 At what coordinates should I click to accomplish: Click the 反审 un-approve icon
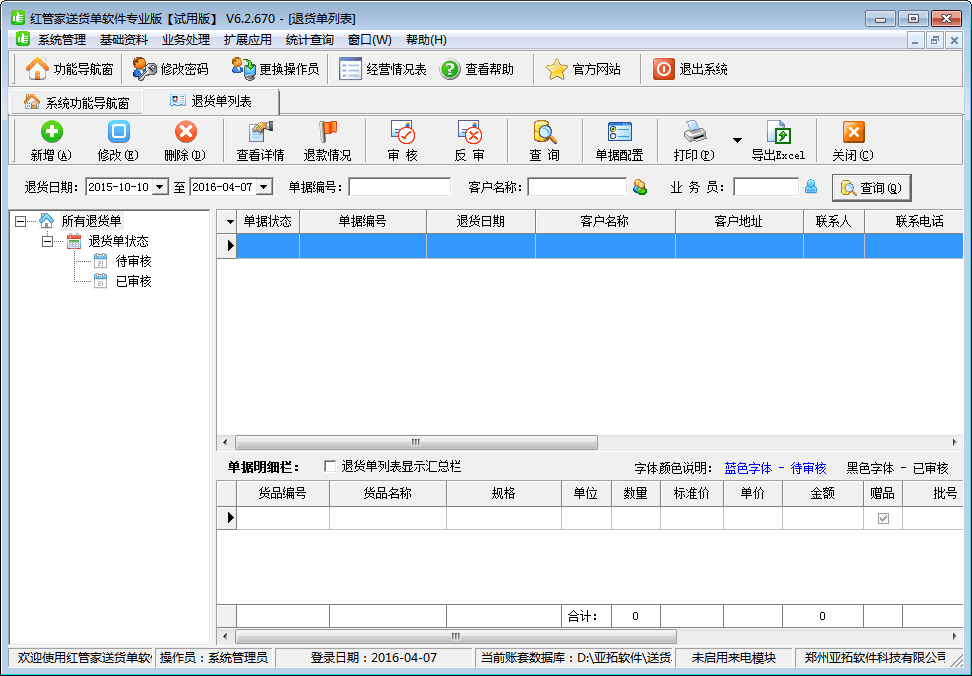(x=469, y=131)
